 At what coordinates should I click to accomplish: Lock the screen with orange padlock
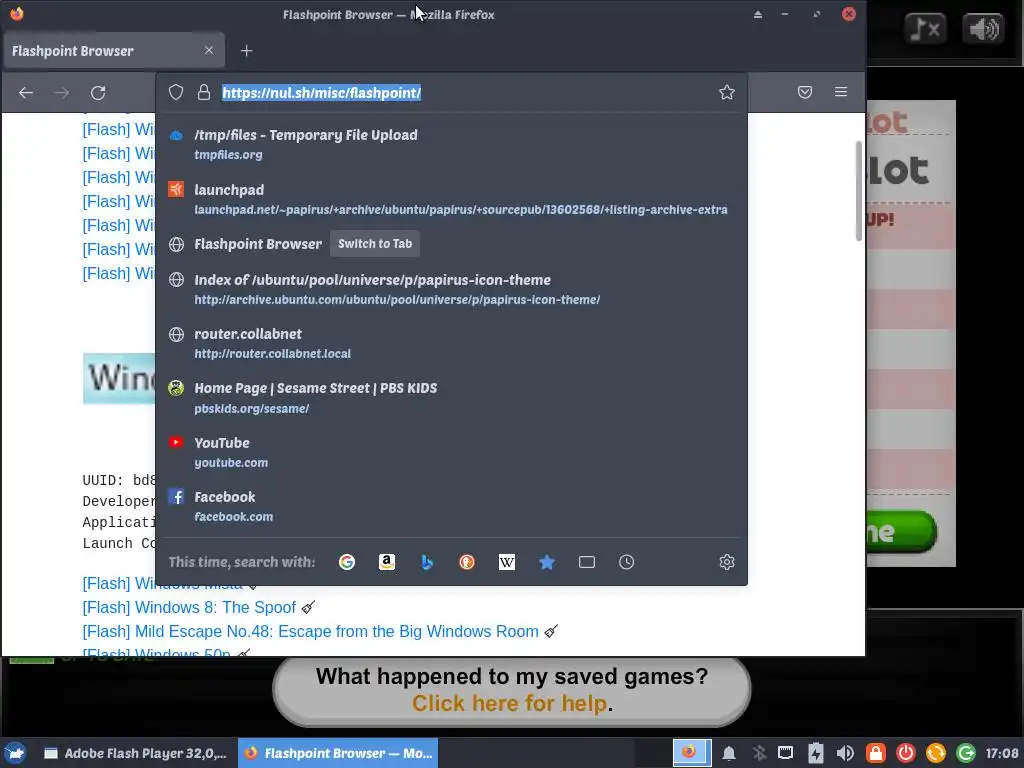point(875,753)
